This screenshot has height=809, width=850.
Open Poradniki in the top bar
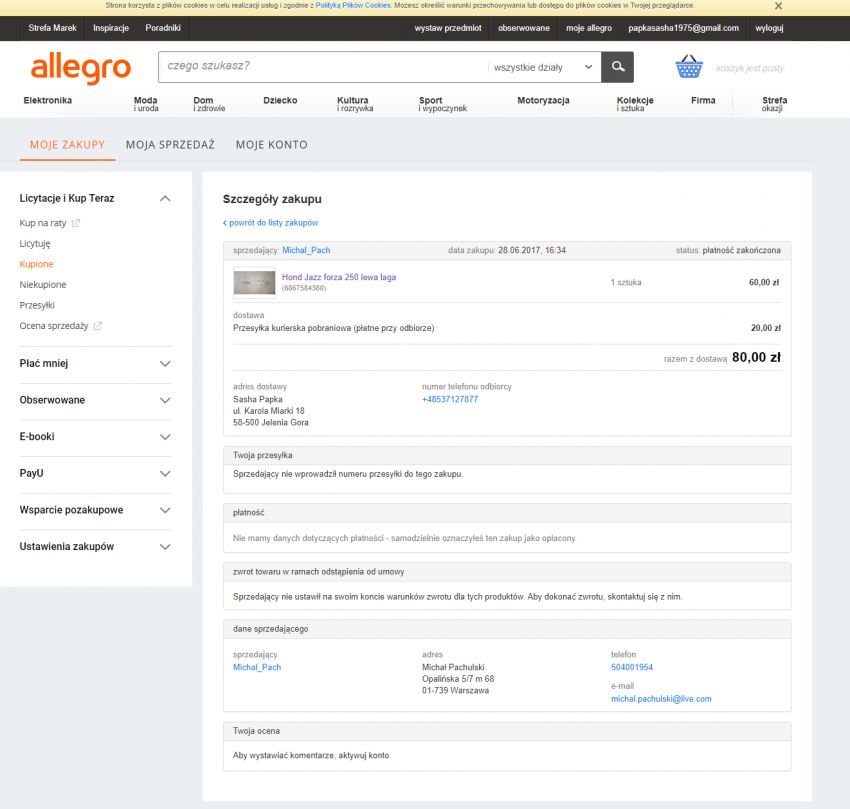click(163, 28)
